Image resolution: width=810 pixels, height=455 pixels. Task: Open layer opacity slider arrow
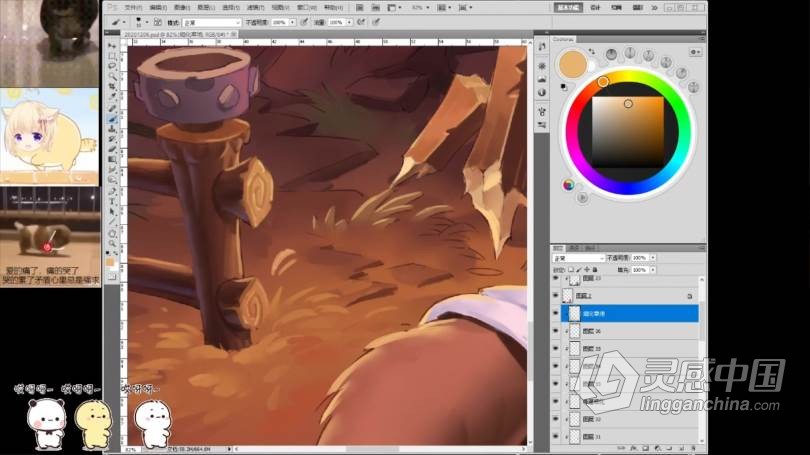[x=652, y=258]
